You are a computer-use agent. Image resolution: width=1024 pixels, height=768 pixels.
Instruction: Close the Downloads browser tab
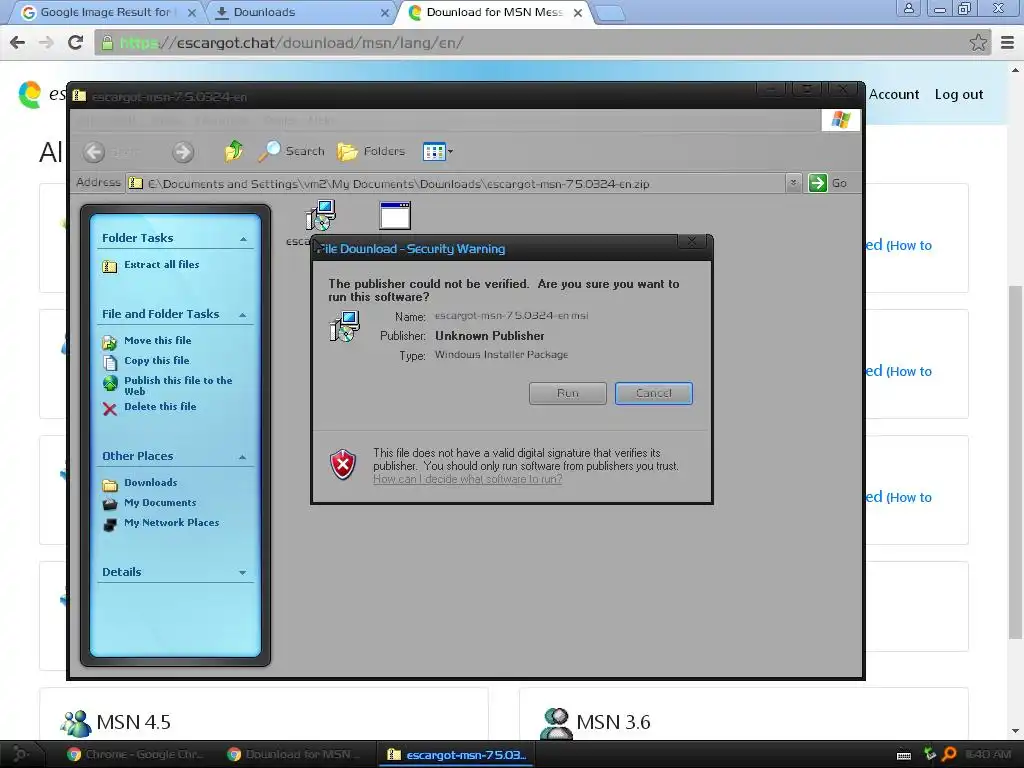point(385,13)
